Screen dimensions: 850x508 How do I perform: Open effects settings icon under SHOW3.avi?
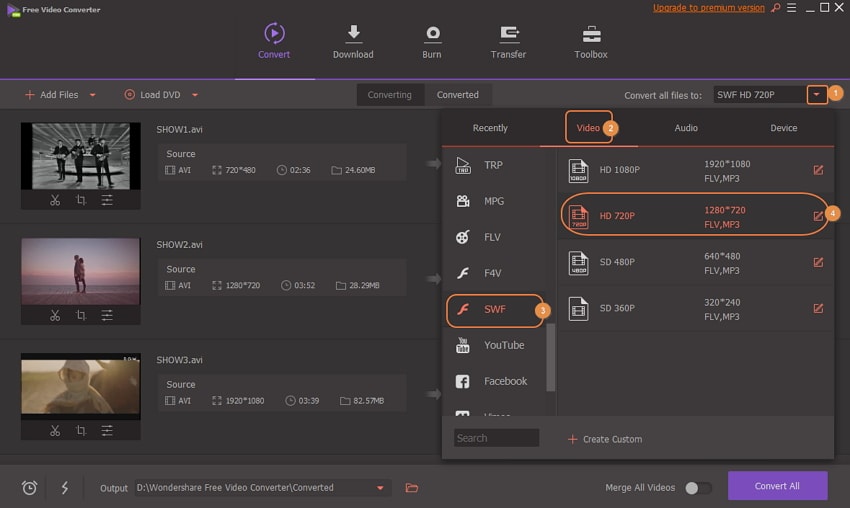[107, 431]
